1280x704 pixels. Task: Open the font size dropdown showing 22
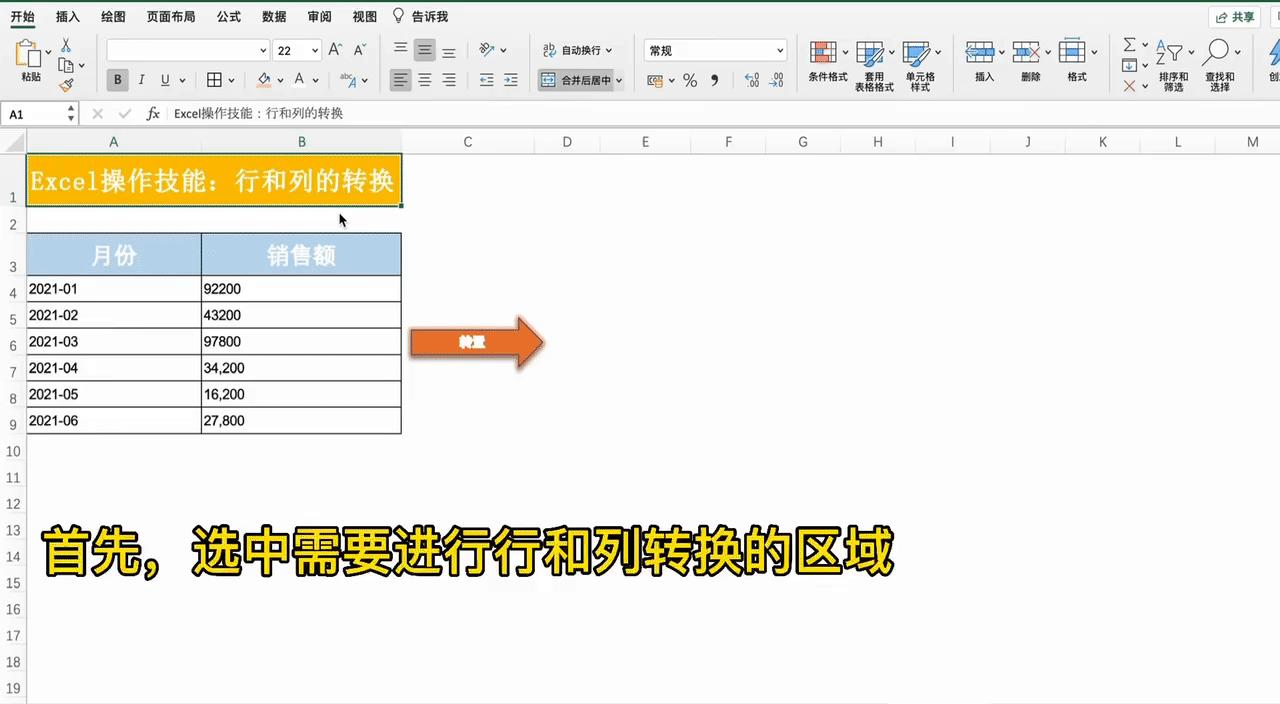[x=294, y=49]
